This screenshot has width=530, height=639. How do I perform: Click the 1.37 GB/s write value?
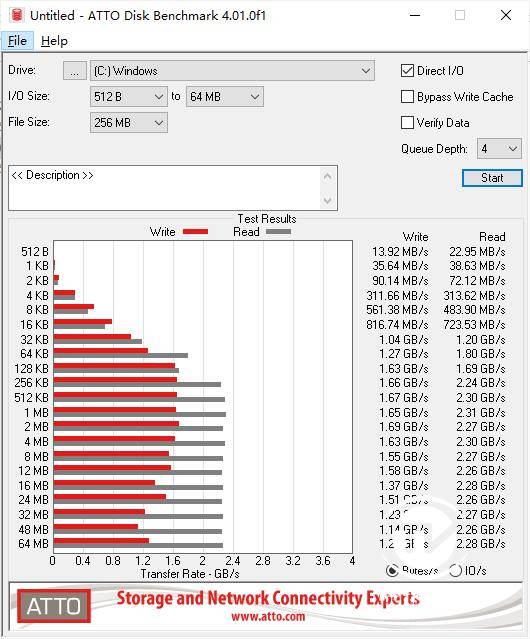(x=404, y=485)
